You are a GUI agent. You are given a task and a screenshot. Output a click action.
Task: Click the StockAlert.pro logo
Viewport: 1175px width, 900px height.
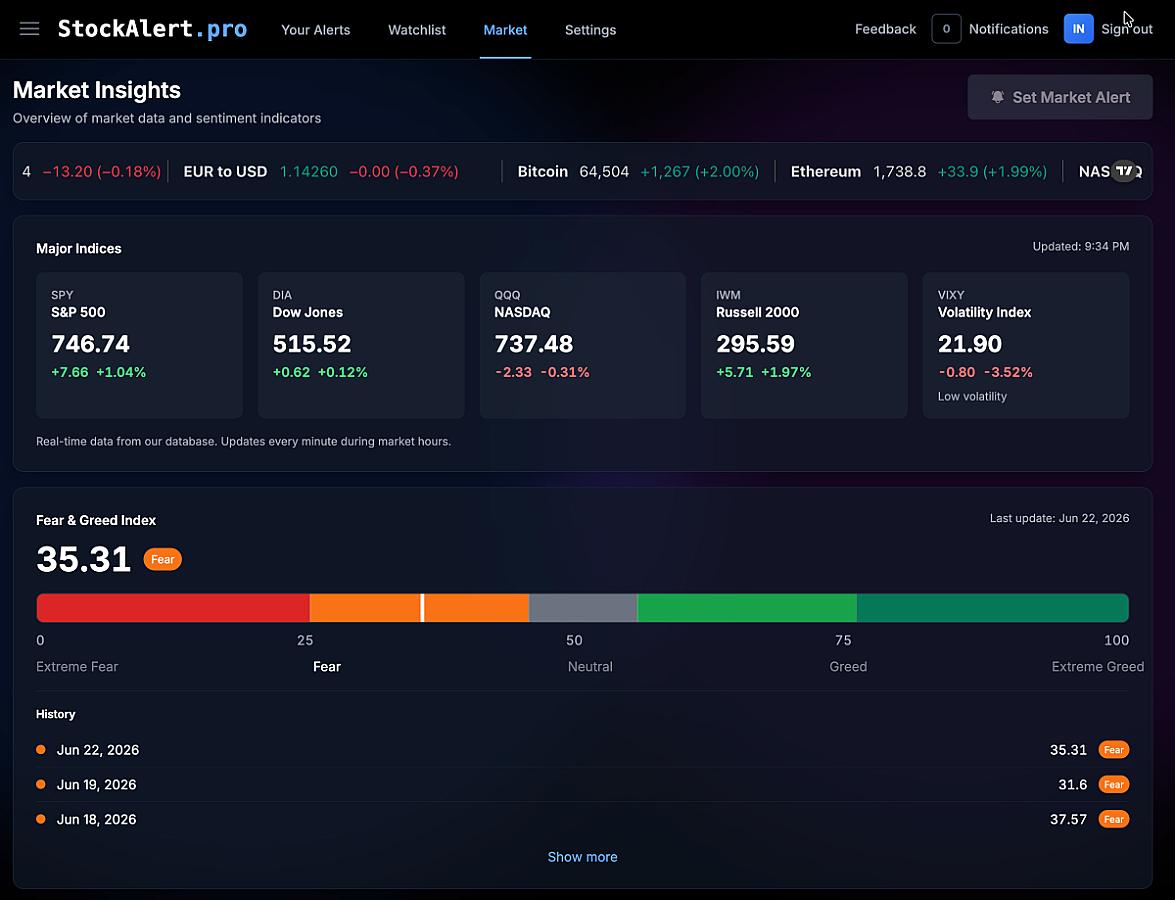(152, 29)
